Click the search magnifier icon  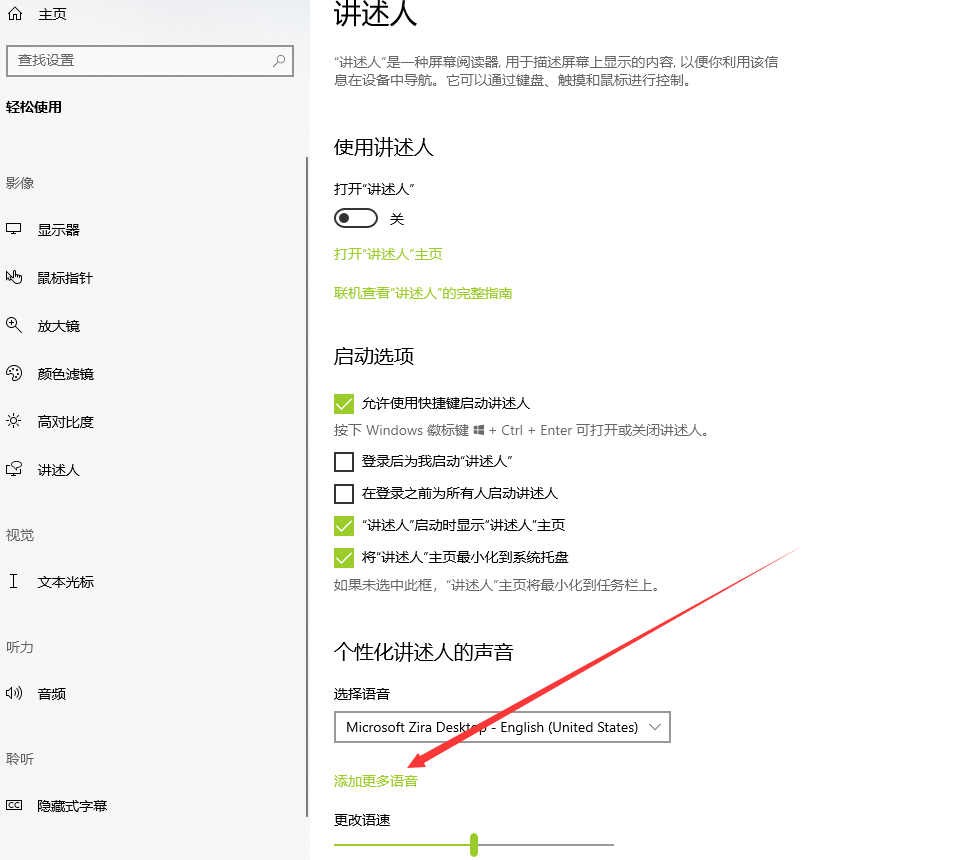click(279, 60)
